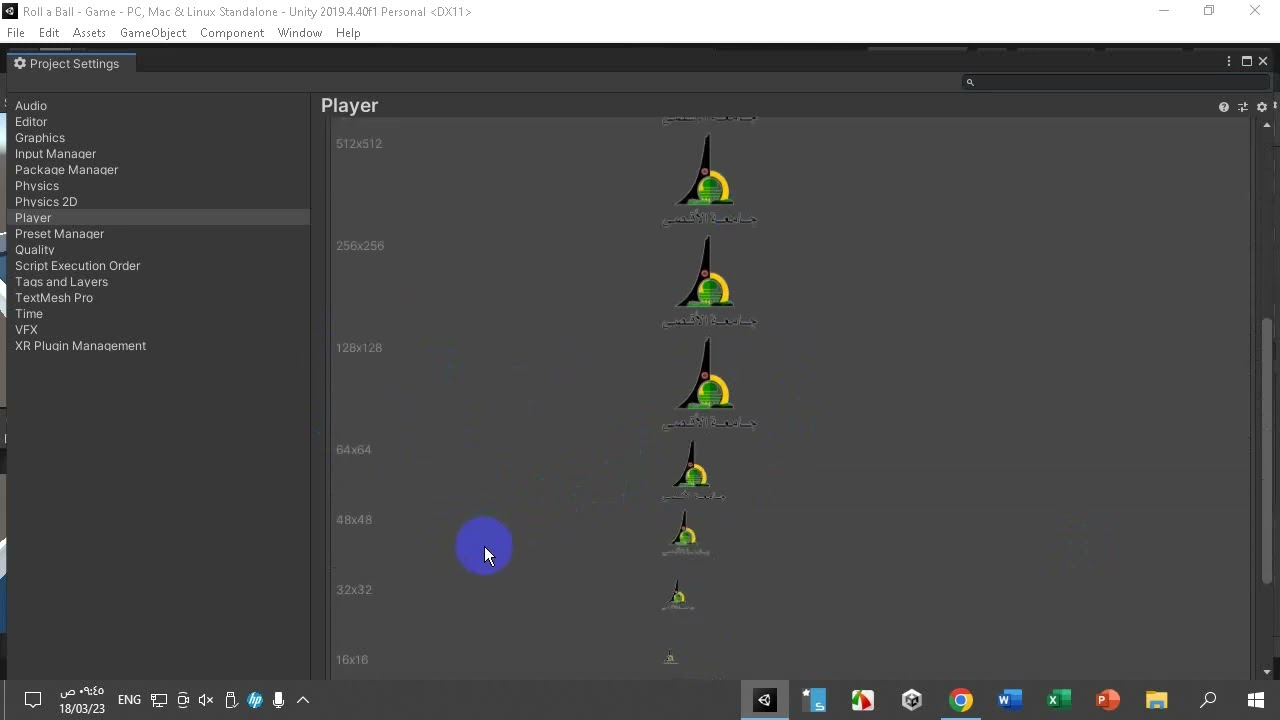Select Audio settings category

(31, 106)
